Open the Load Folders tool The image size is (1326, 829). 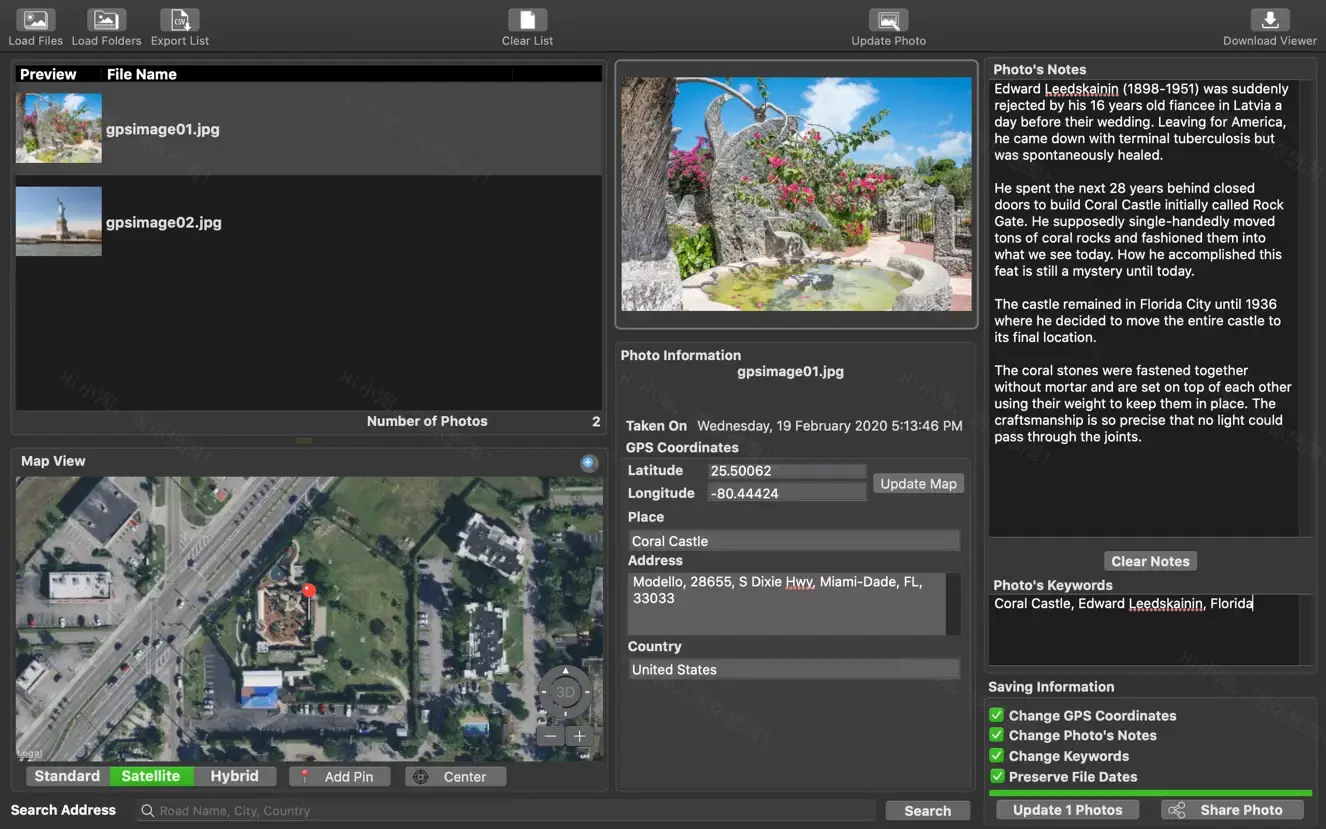(x=106, y=17)
